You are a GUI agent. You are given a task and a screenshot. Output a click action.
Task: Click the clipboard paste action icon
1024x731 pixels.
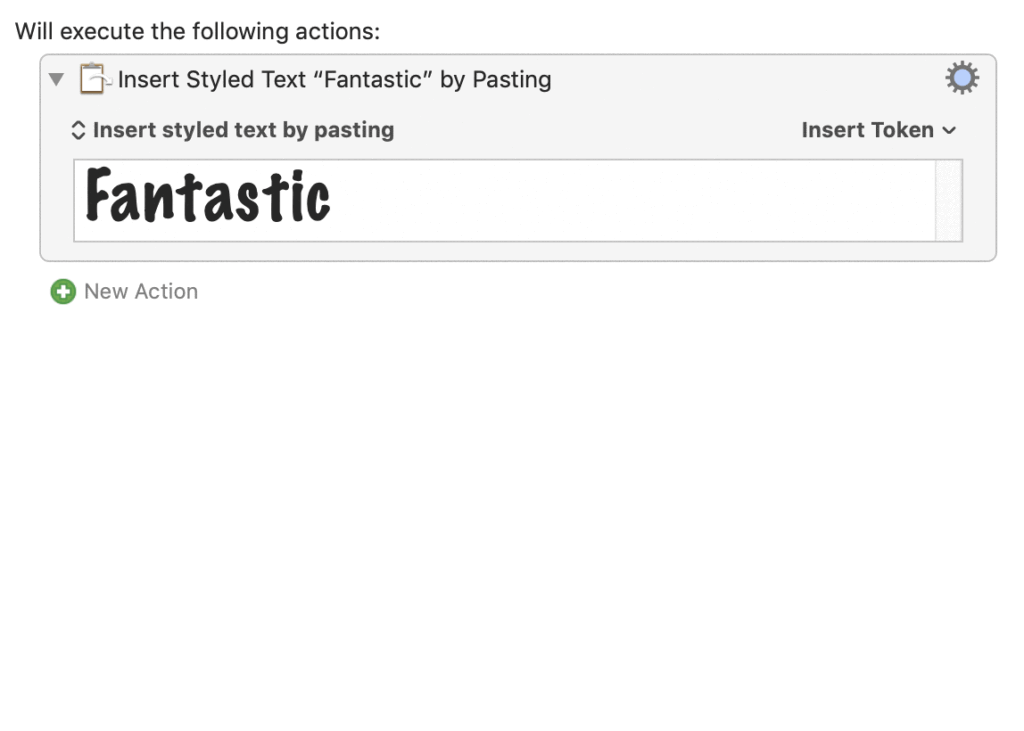click(93, 79)
